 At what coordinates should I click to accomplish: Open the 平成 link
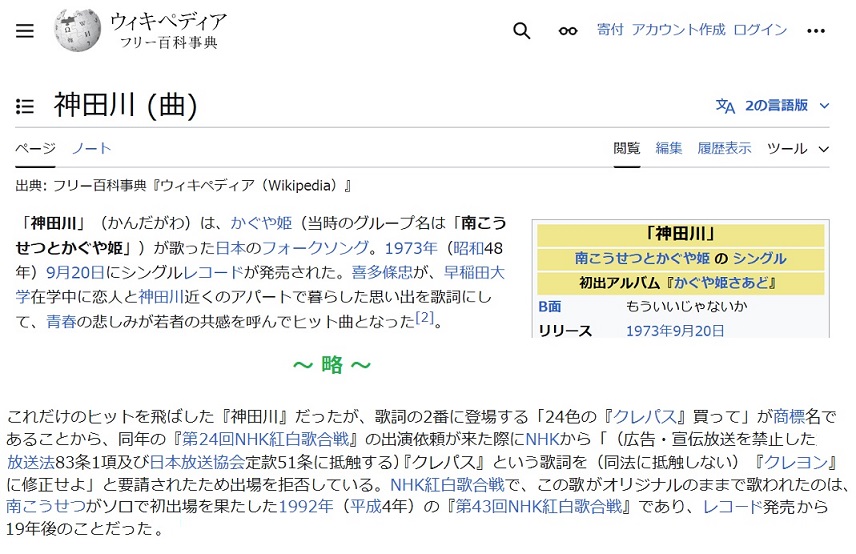[x=365, y=506]
